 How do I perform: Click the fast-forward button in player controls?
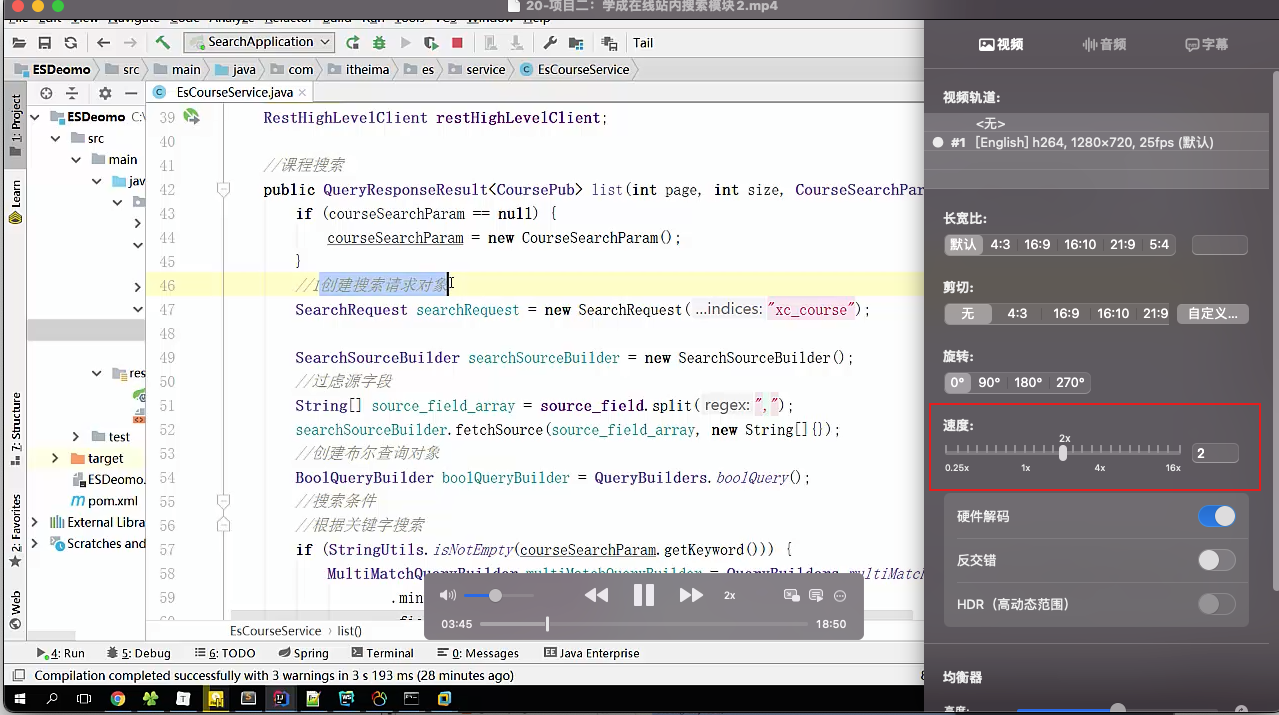691,595
